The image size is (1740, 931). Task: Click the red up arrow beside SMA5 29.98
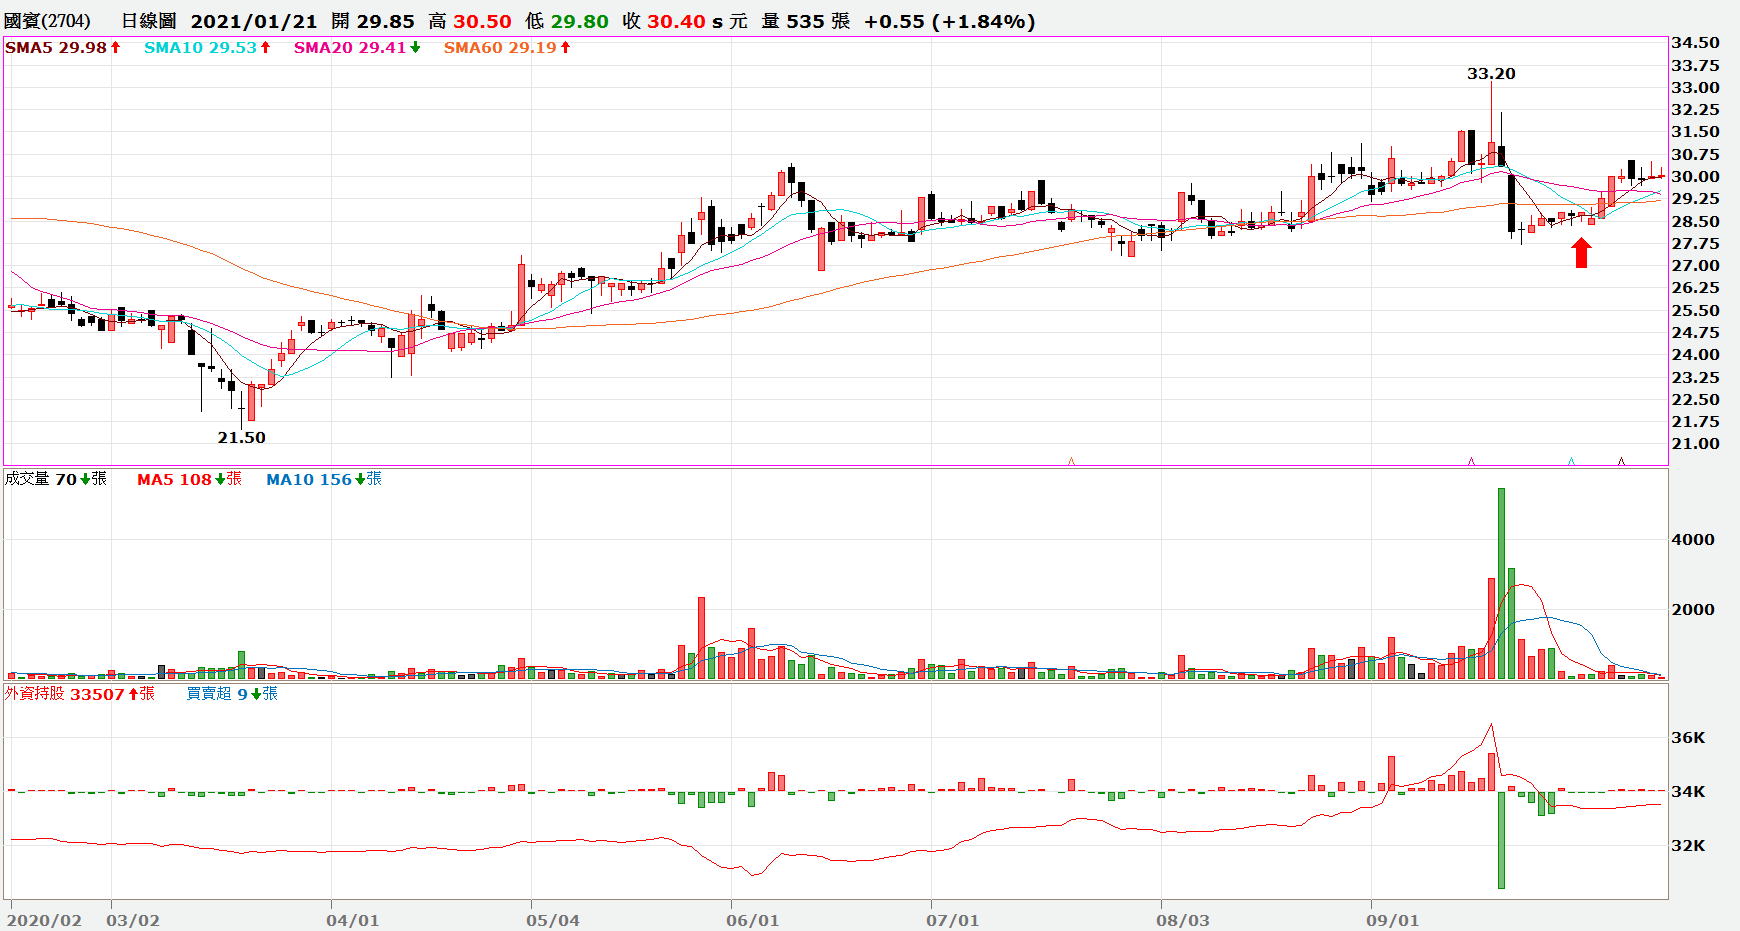[x=115, y=48]
